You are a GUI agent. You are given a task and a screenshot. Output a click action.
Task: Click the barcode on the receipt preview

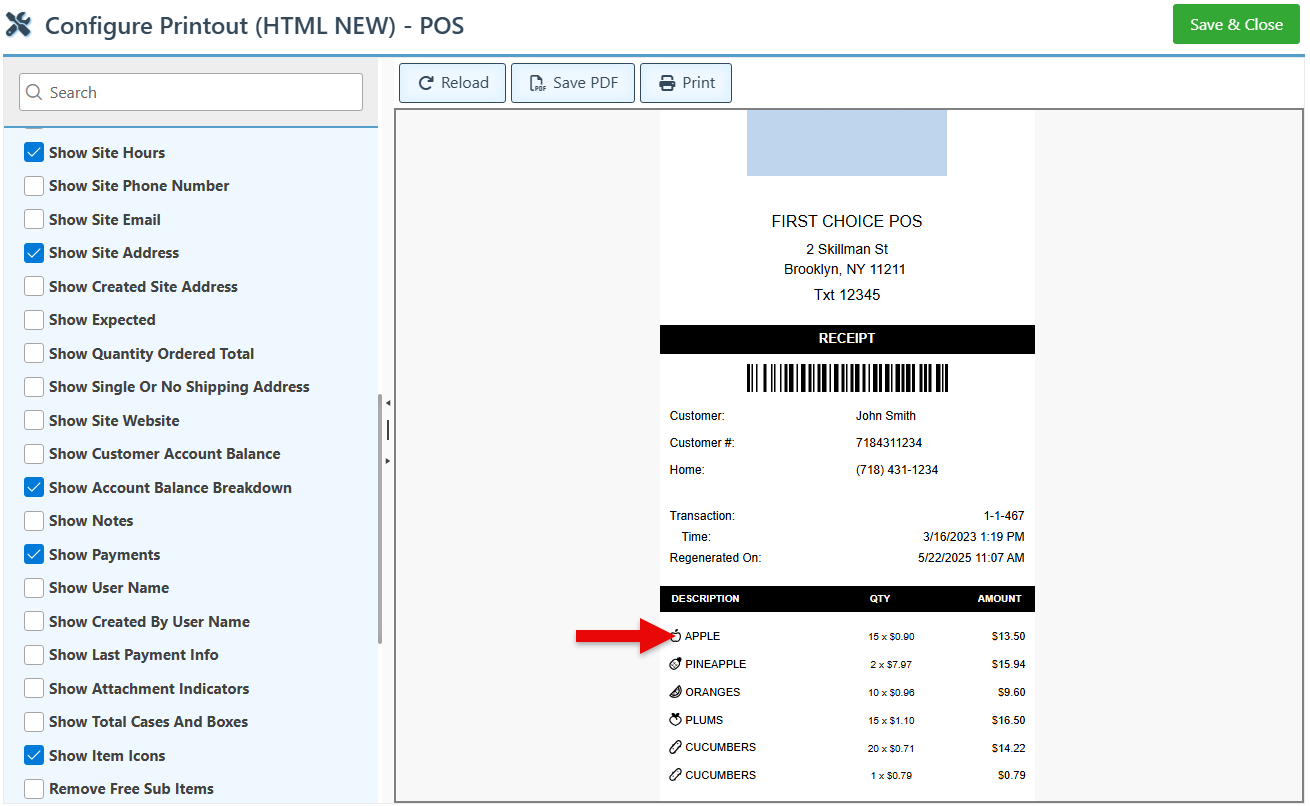click(x=847, y=378)
